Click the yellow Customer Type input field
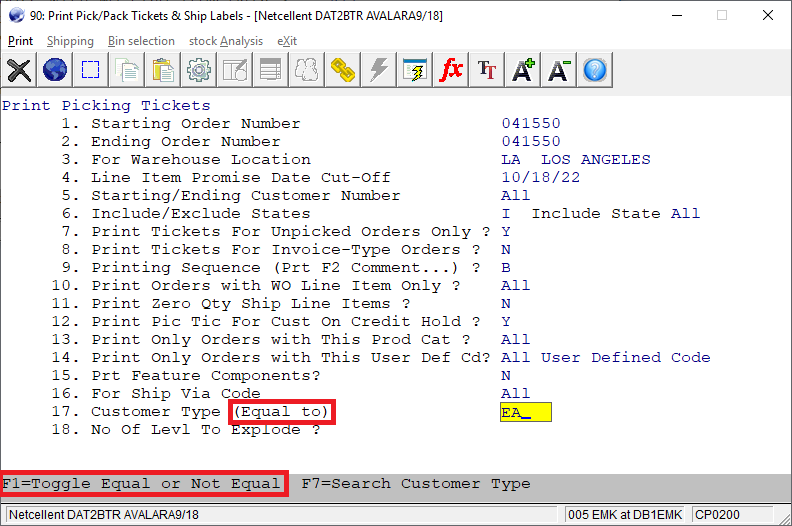 (526, 412)
